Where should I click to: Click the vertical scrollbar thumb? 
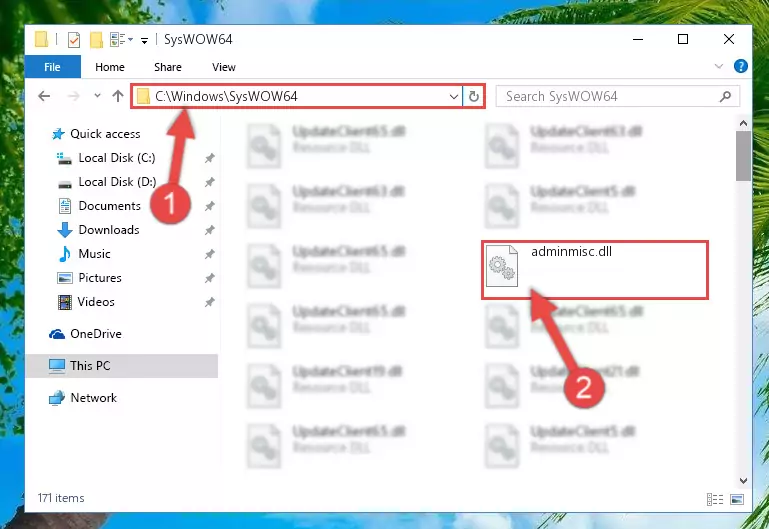coord(743,156)
